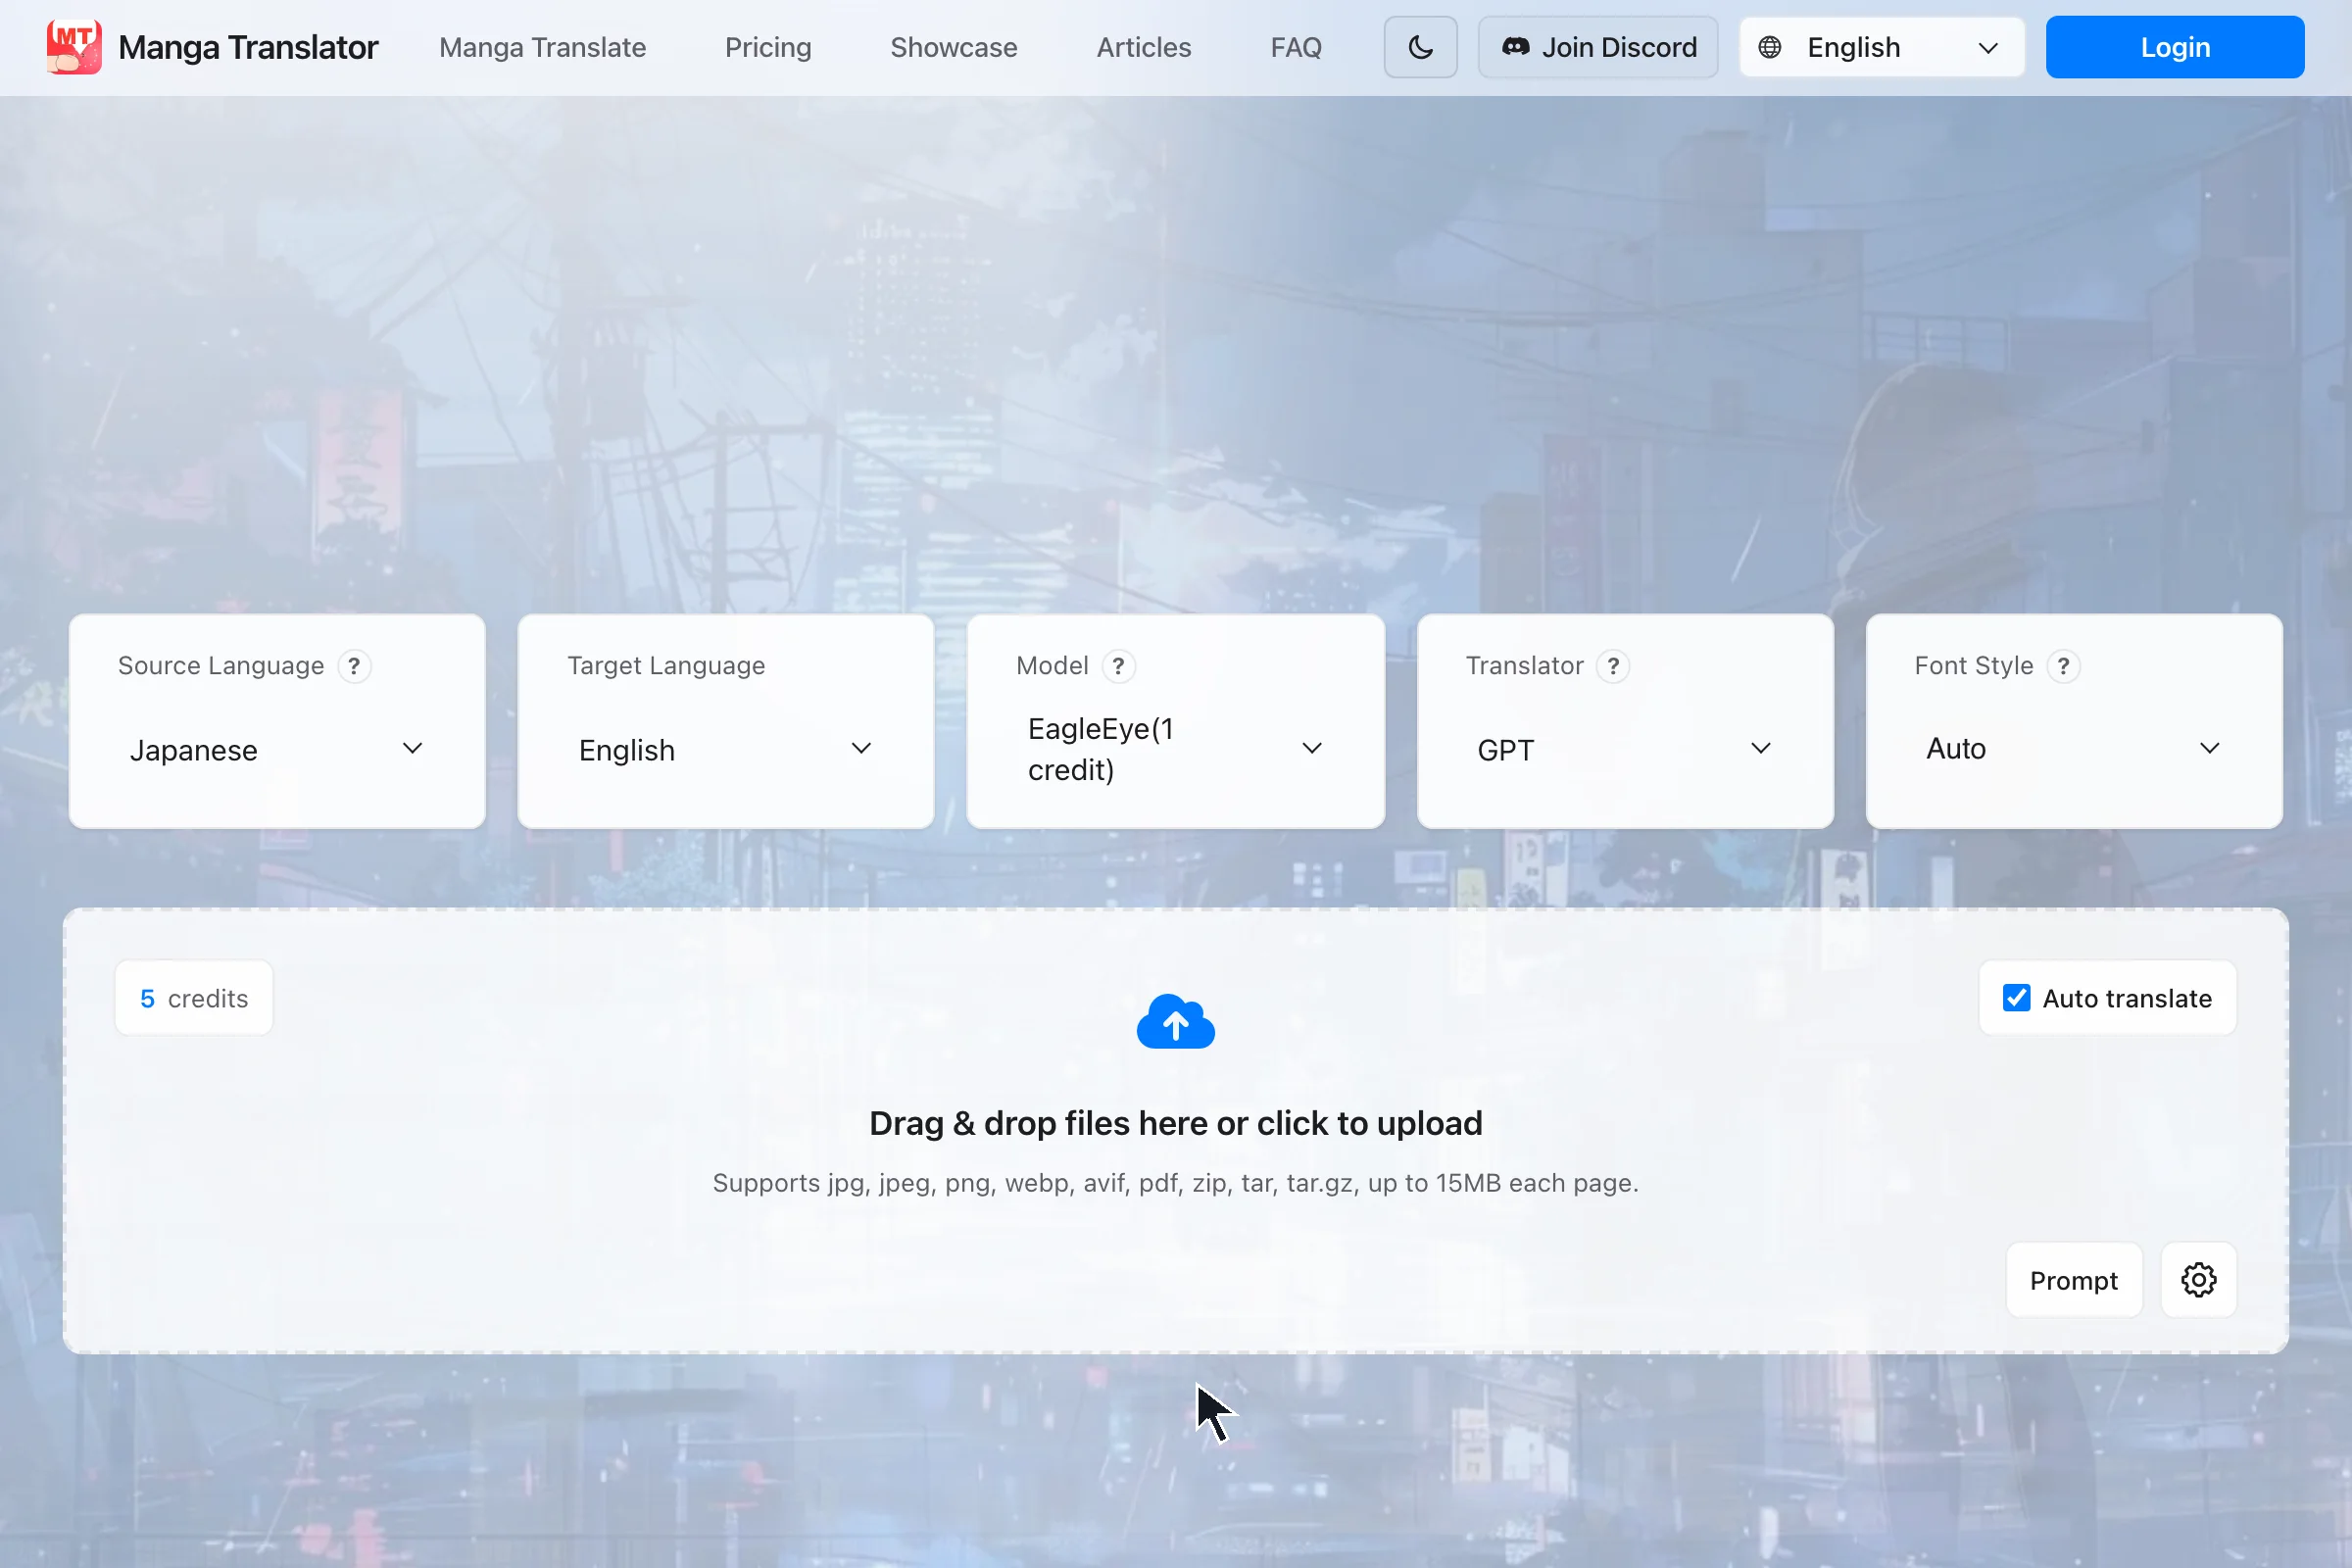The height and width of the screenshot is (1568, 2352).
Task: Click the help icon next to Font Style
Action: coord(2063,666)
